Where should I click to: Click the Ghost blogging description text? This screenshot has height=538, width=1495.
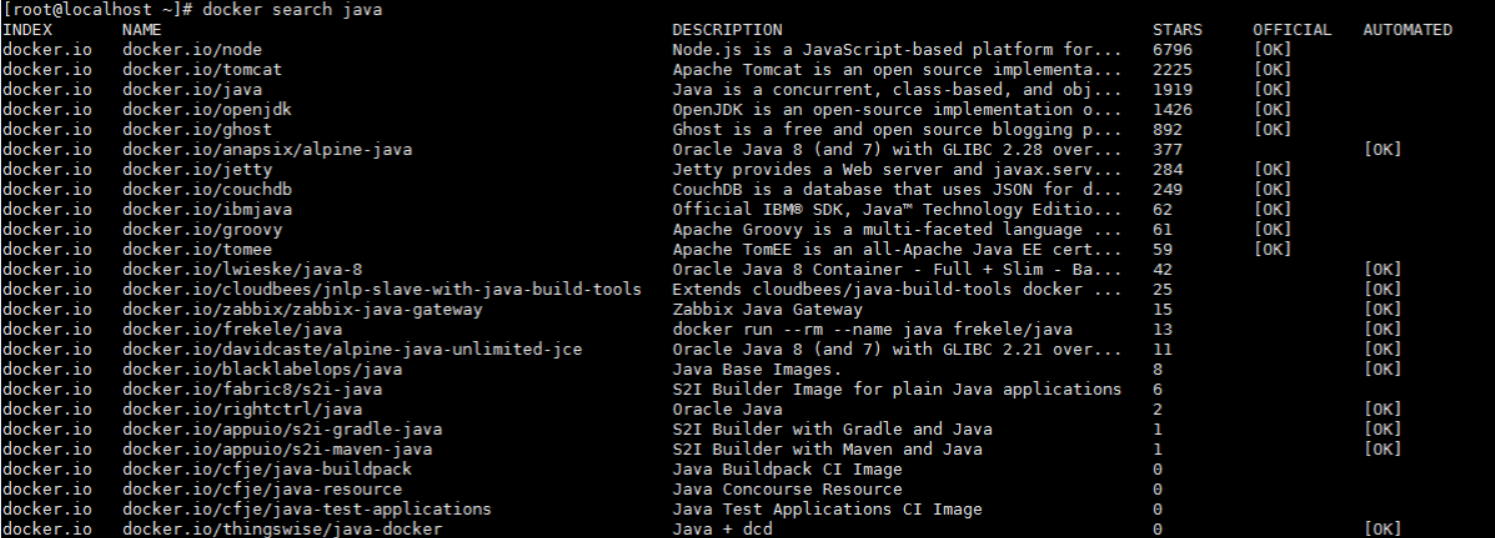(x=897, y=129)
